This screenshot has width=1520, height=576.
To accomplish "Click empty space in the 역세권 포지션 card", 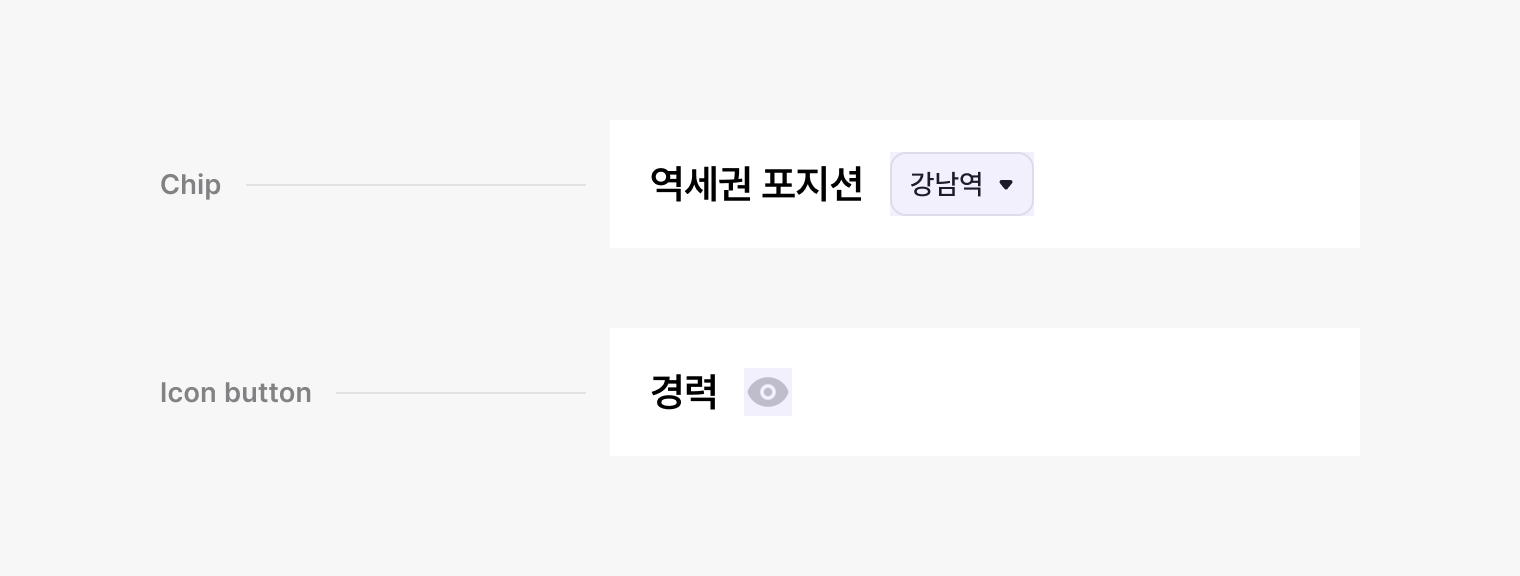I will (x=1200, y=184).
